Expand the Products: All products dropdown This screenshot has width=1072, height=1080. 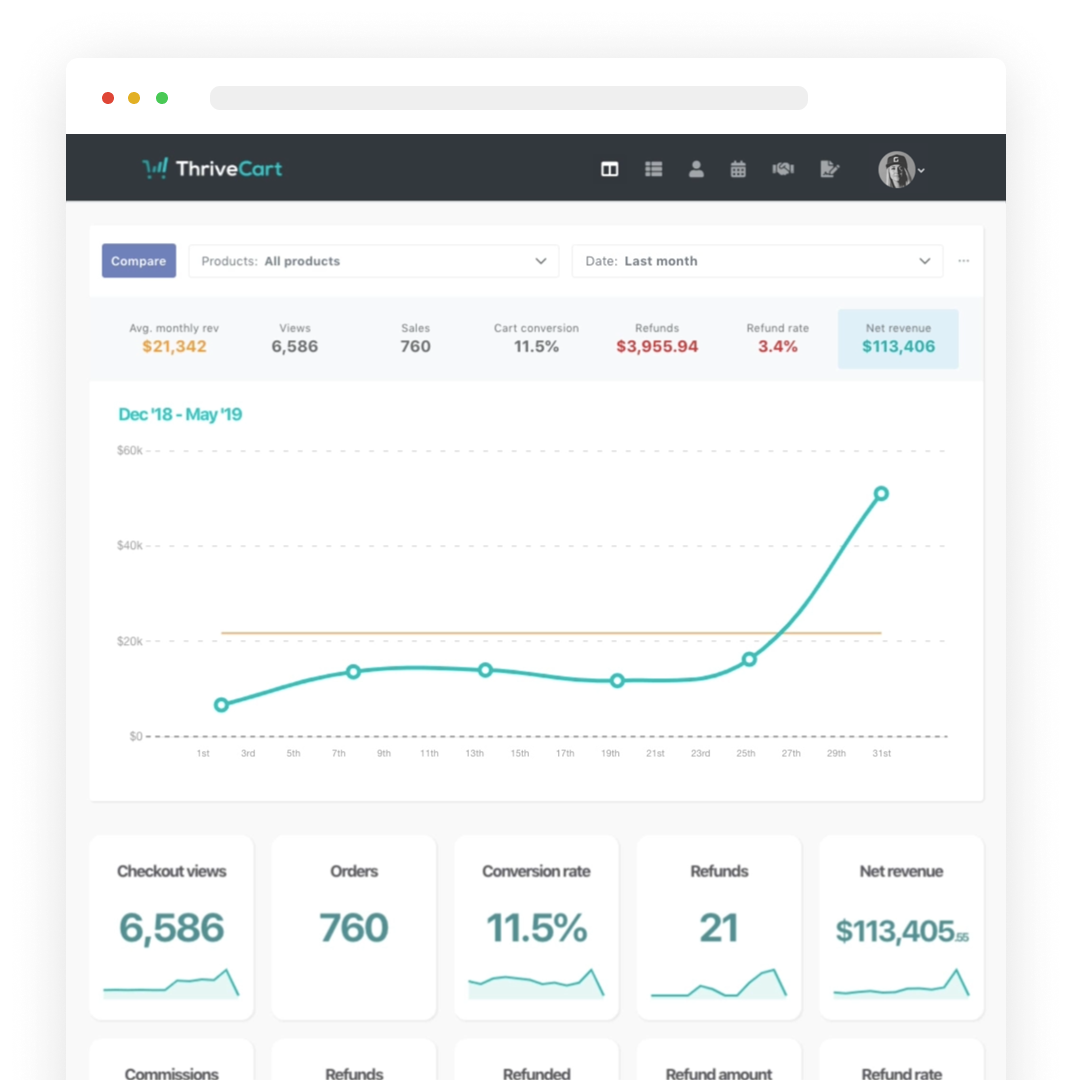coord(374,261)
